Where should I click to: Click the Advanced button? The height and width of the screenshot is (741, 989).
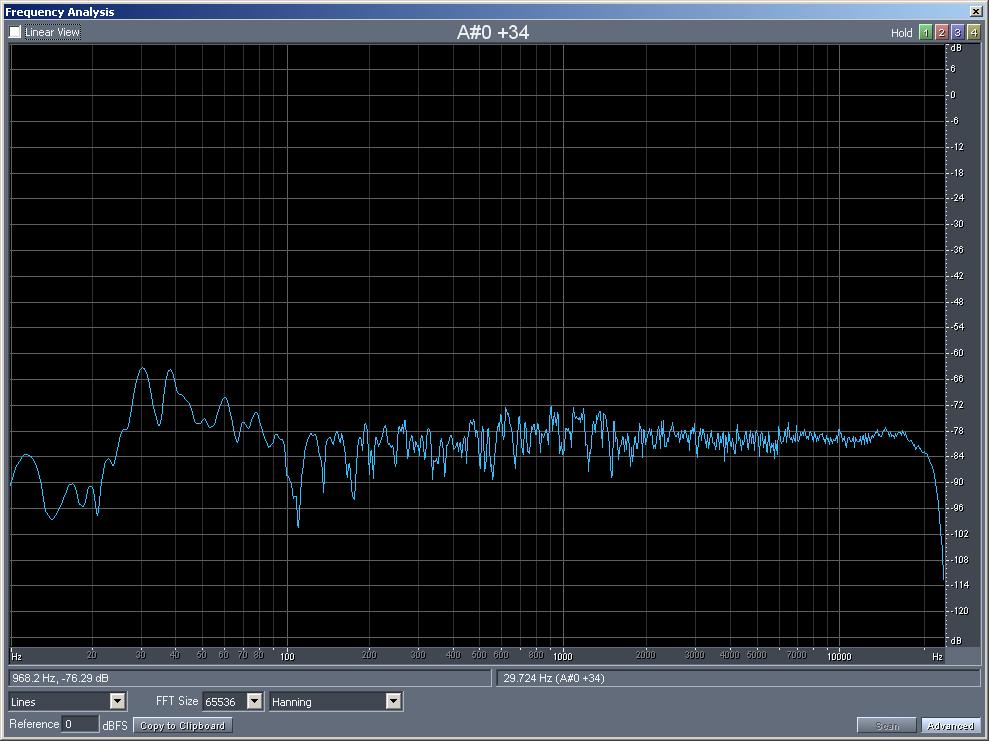coord(951,726)
